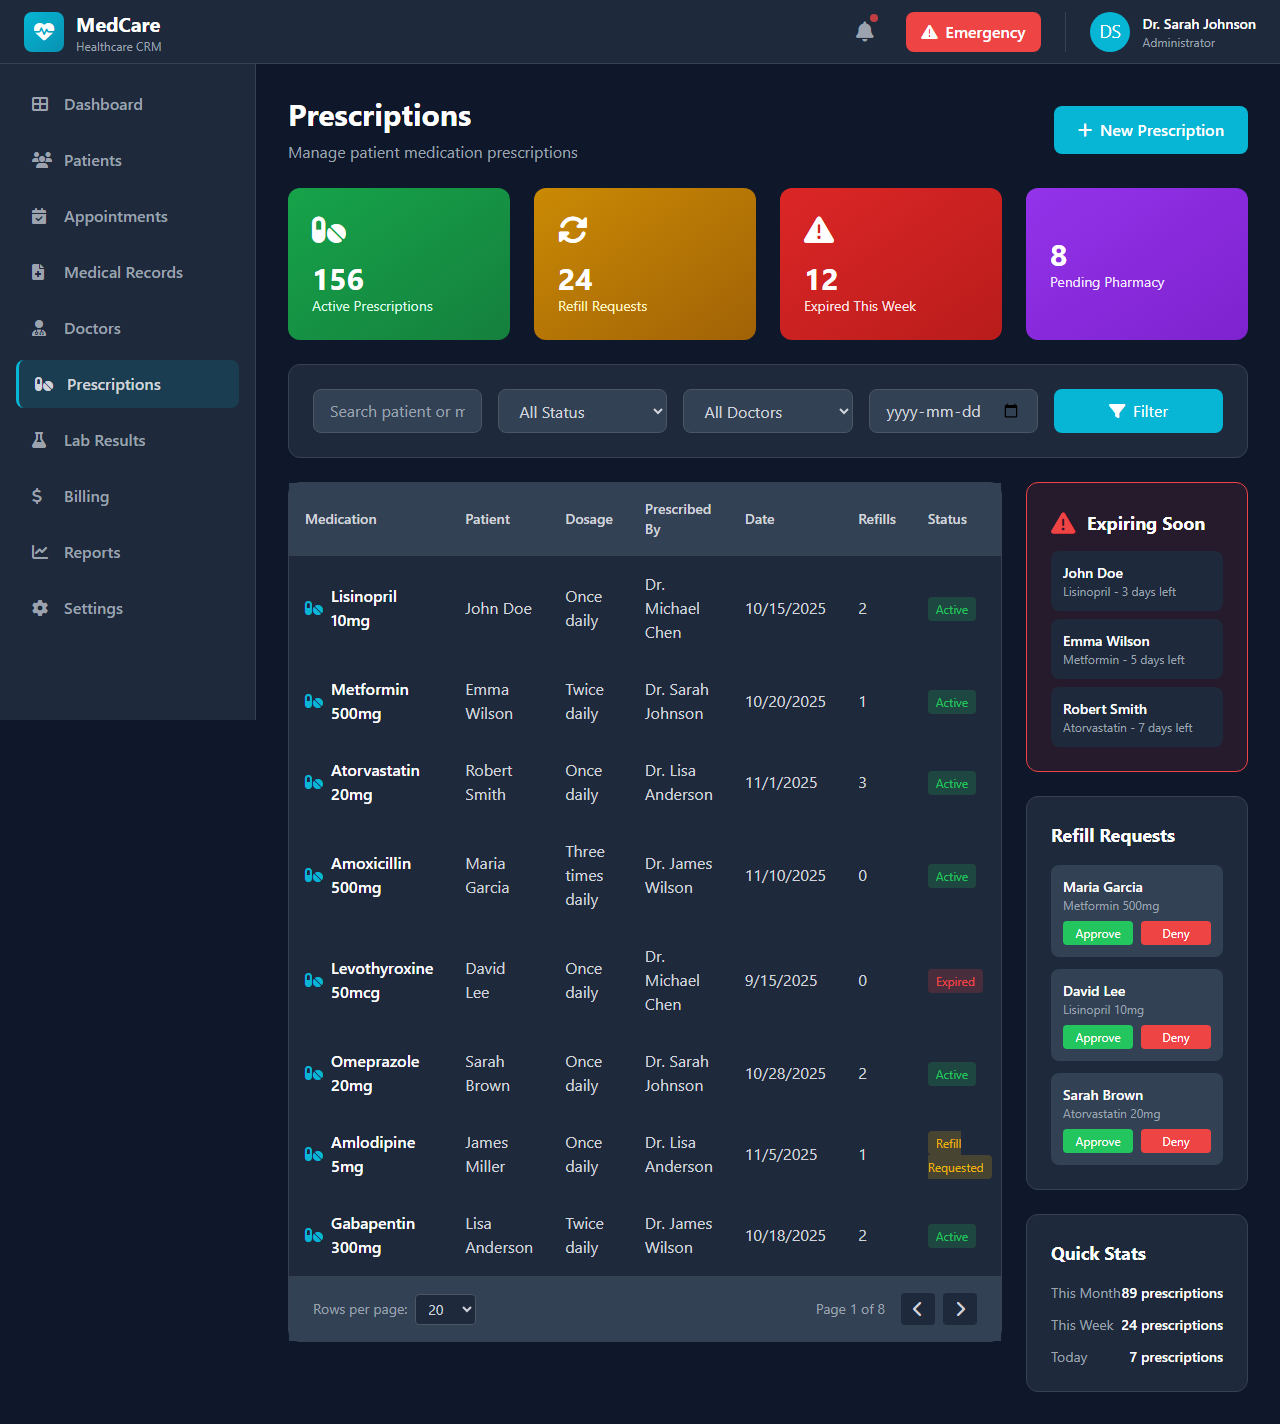1280x1424 pixels.
Task: Click the DS user avatar
Action: (1110, 32)
